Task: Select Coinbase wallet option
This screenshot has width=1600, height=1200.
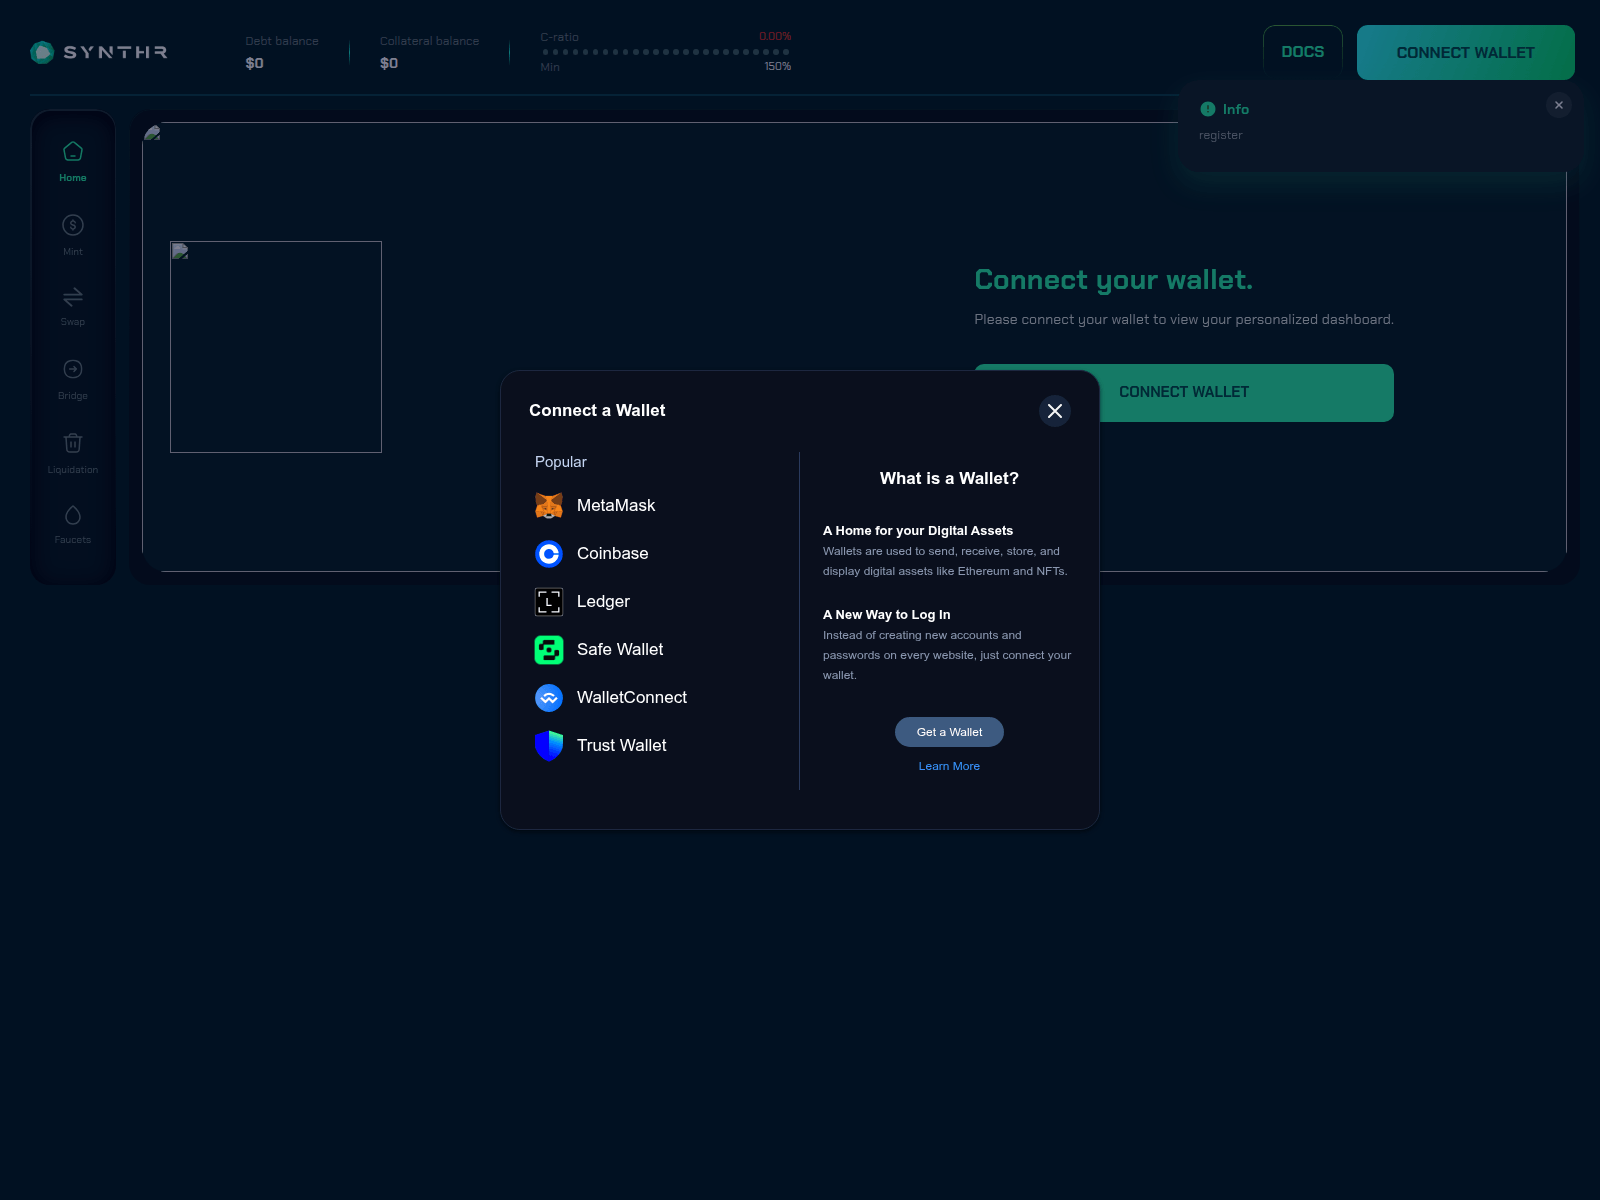Action: click(x=655, y=554)
